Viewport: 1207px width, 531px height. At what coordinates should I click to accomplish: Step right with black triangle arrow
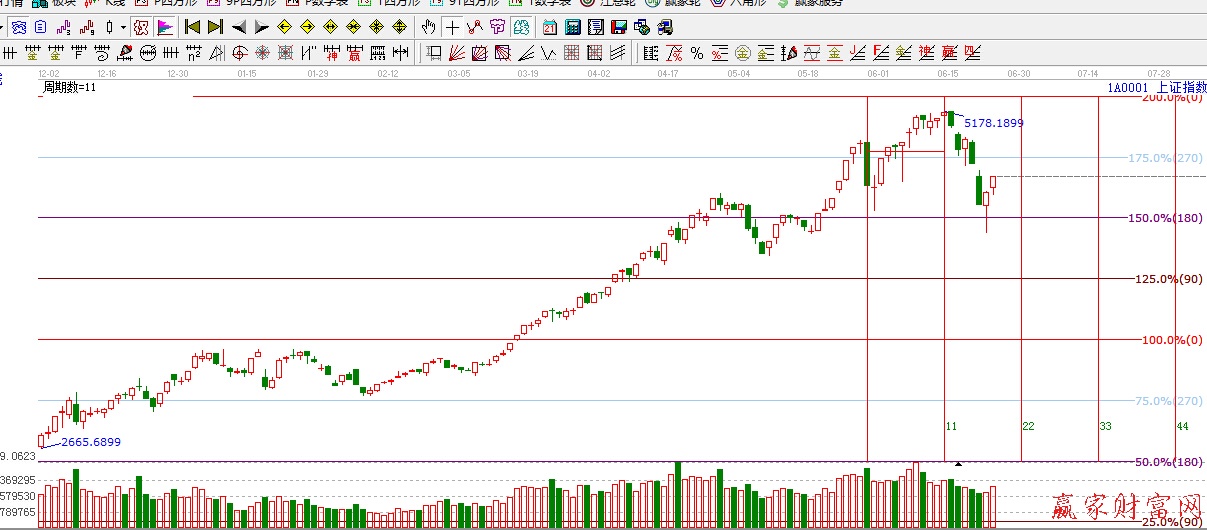pyautogui.click(x=261, y=27)
